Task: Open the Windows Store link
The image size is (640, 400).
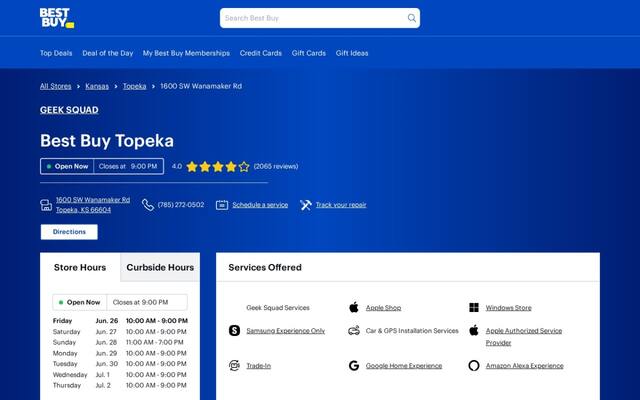Action: pos(509,308)
